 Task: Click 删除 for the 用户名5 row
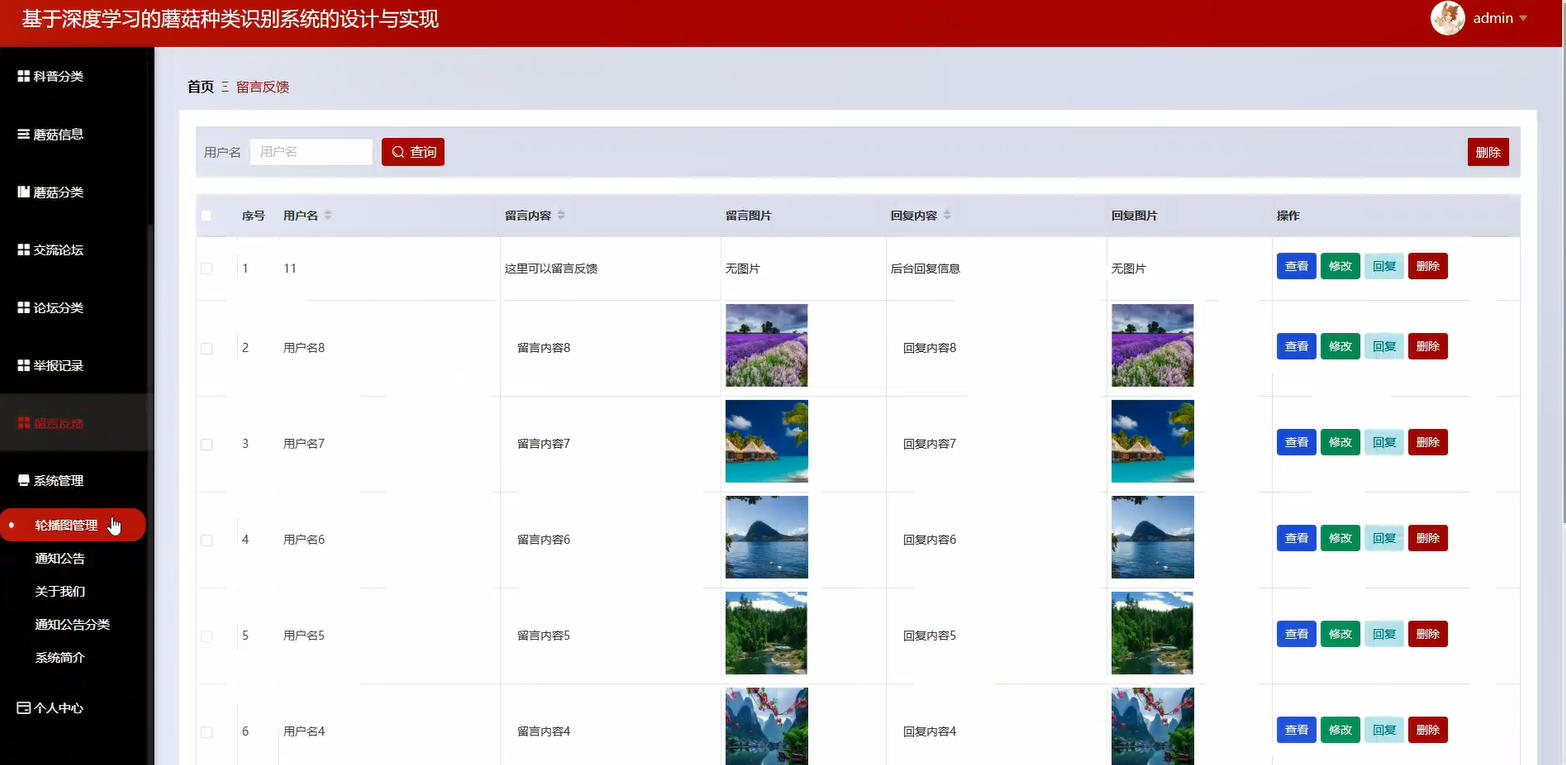pos(1428,634)
